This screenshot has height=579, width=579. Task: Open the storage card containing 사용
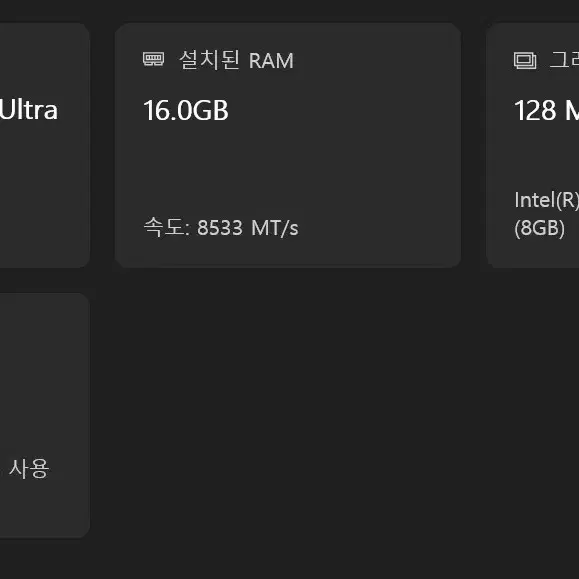[x=45, y=415]
